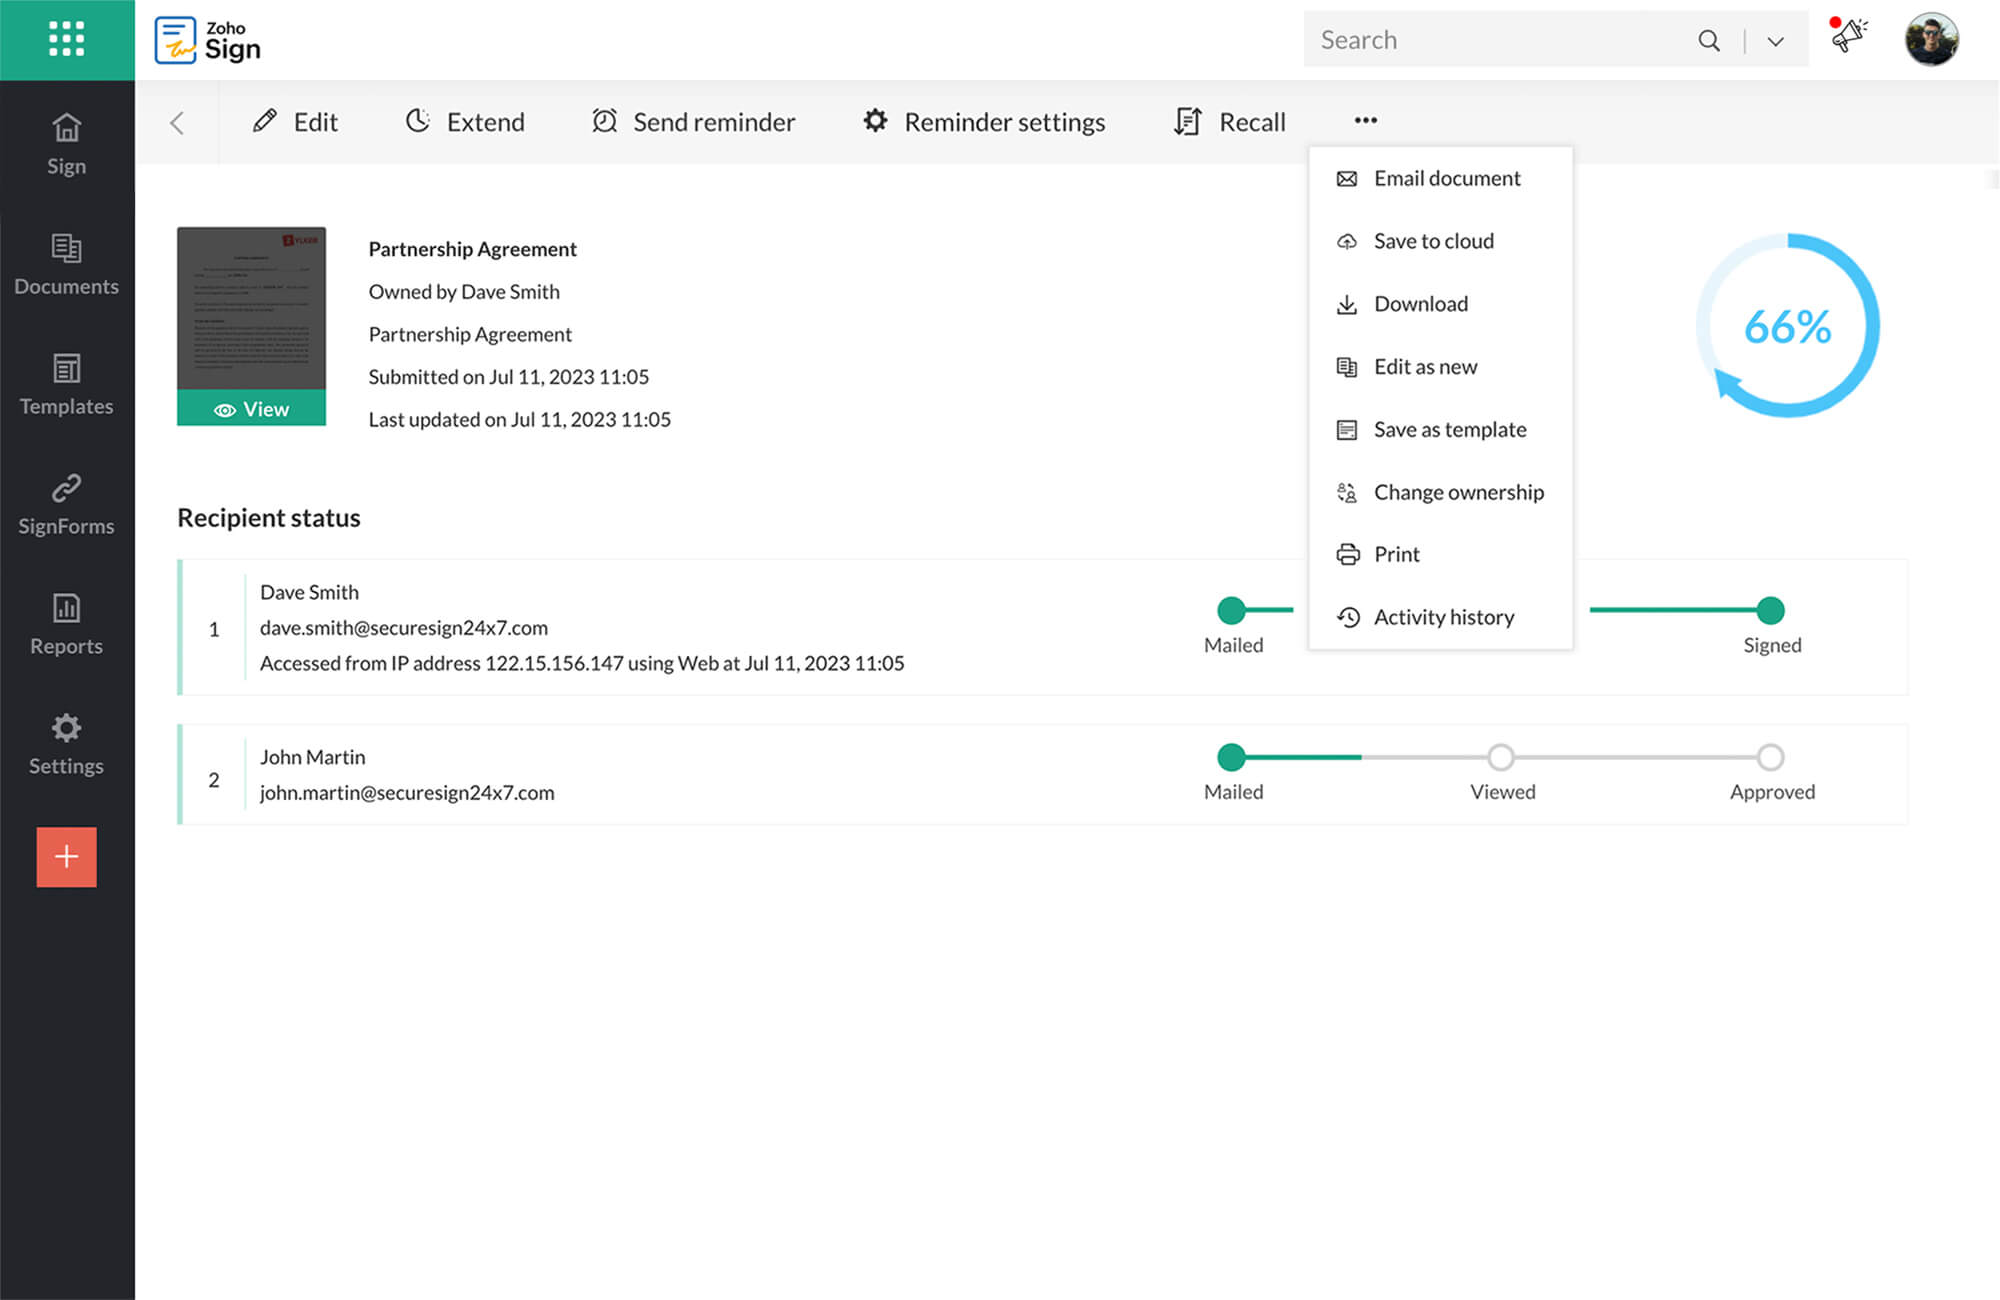Open Documents in the sidebar
The image size is (2000, 1300).
(x=66, y=264)
